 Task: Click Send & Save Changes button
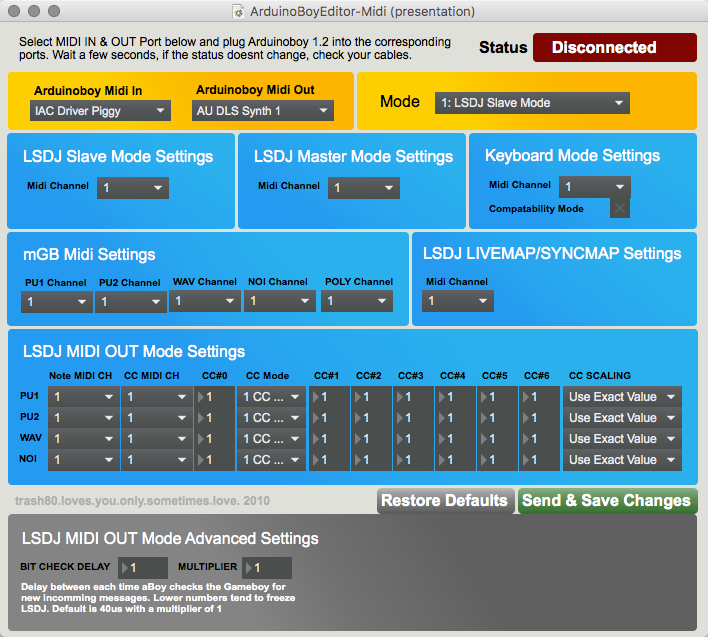[x=607, y=501]
